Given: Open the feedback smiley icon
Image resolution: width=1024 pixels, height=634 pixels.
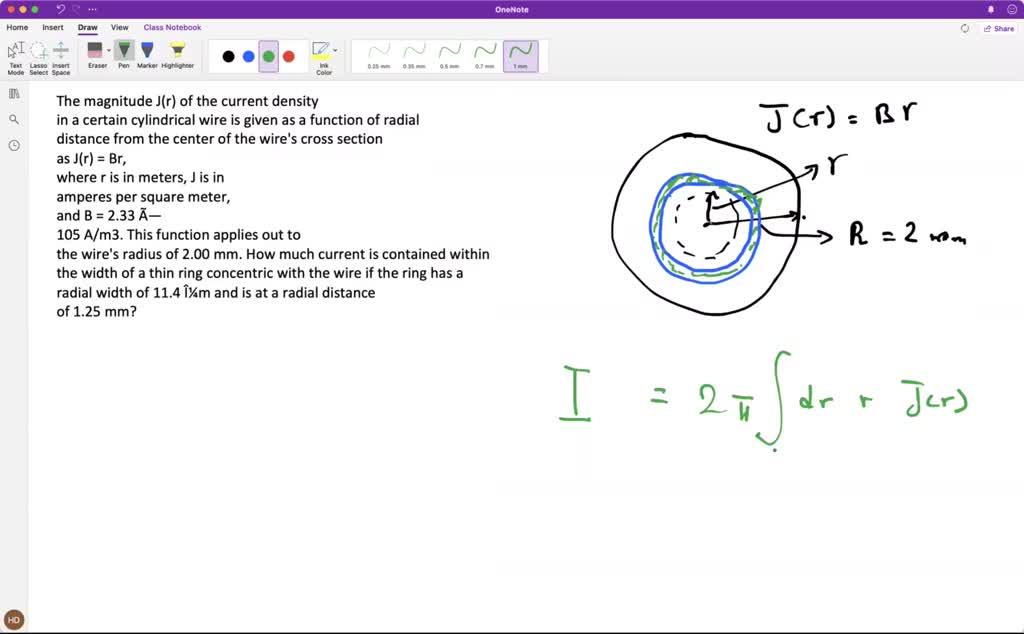Looking at the screenshot, I should point(1012,9).
